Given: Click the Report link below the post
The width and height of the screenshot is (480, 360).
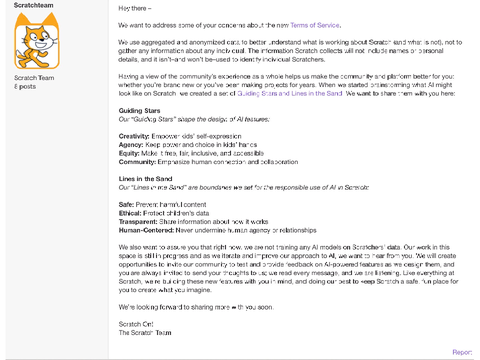Looking at the screenshot, I should point(462,352).
